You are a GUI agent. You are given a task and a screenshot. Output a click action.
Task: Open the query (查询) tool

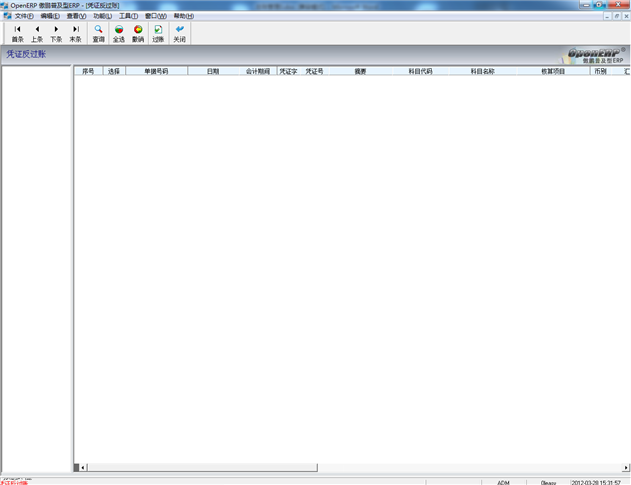tap(98, 33)
